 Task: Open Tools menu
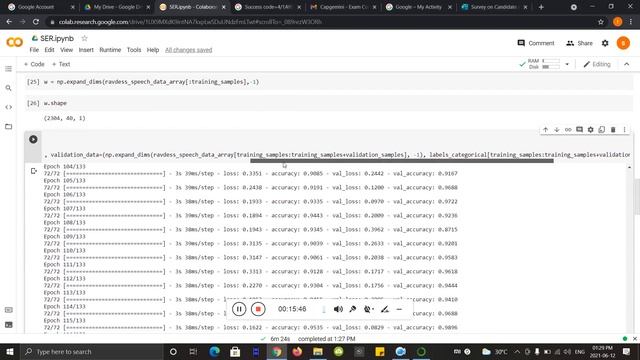(x=134, y=50)
